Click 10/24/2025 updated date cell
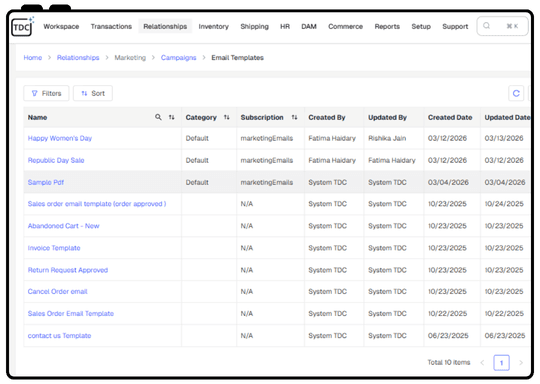Viewport: 540px width, 384px height. coord(504,204)
